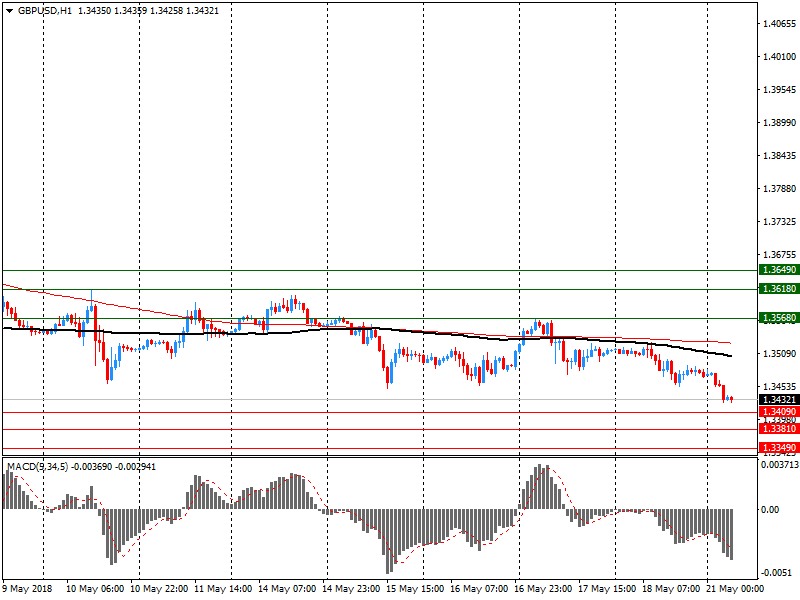
Task: Click the triangle arrow beside GBPUSD,H1
Action: coord(9,10)
